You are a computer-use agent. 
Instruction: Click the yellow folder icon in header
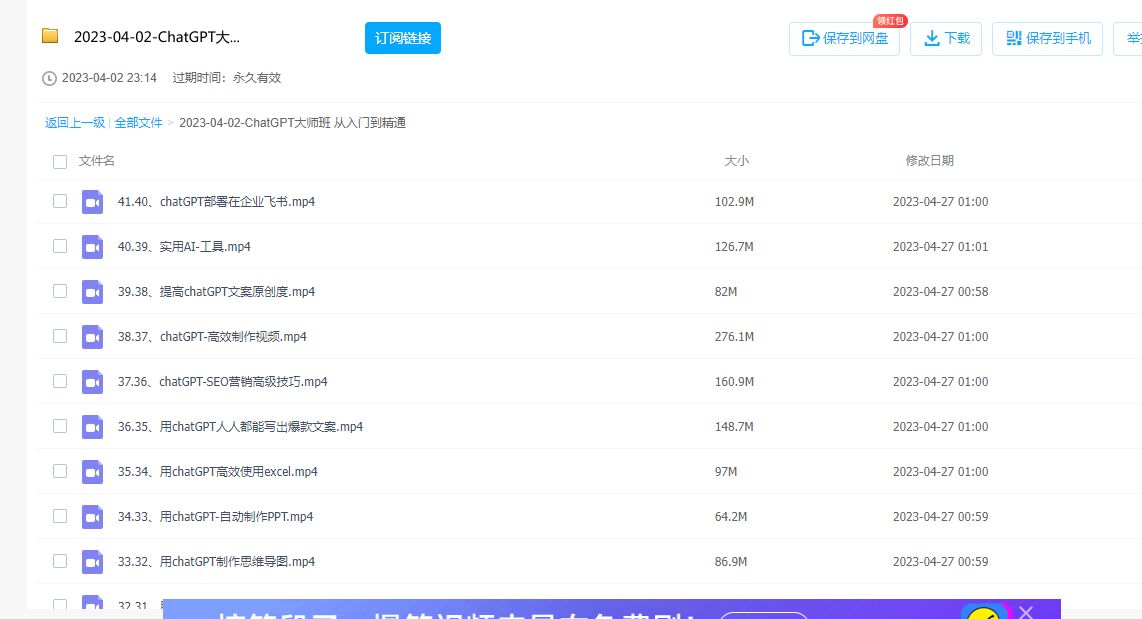pyautogui.click(x=50, y=36)
